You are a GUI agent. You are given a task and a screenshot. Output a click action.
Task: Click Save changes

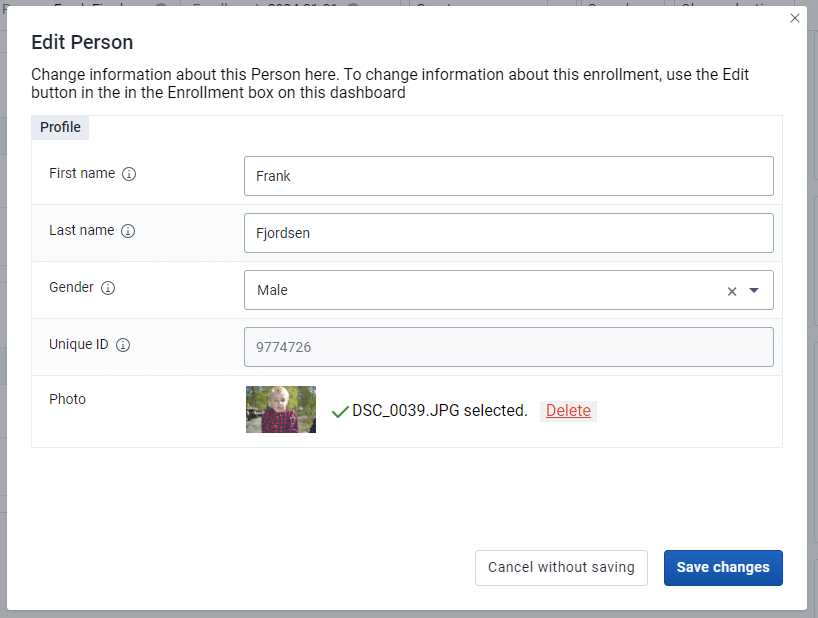point(723,567)
